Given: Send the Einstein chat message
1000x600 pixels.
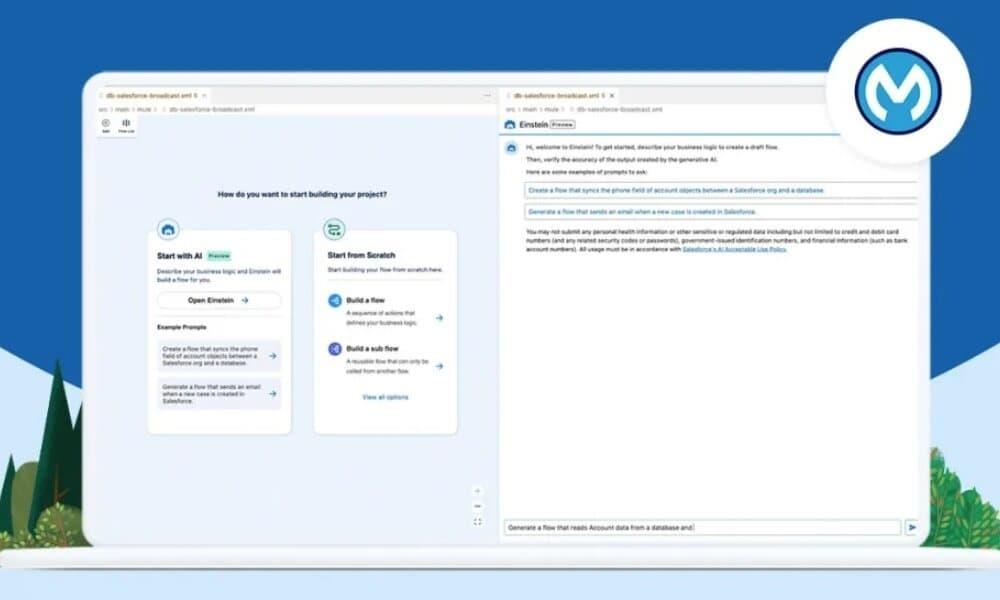Looking at the screenshot, I should pyautogui.click(x=913, y=527).
